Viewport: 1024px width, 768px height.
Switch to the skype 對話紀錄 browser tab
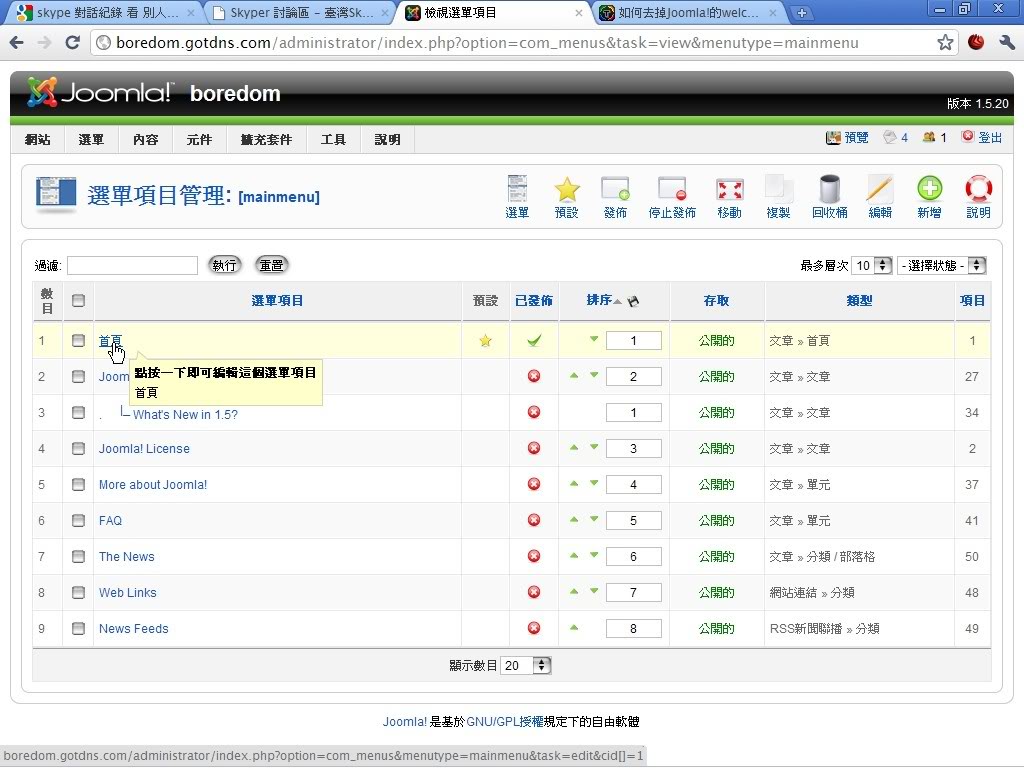click(104, 12)
